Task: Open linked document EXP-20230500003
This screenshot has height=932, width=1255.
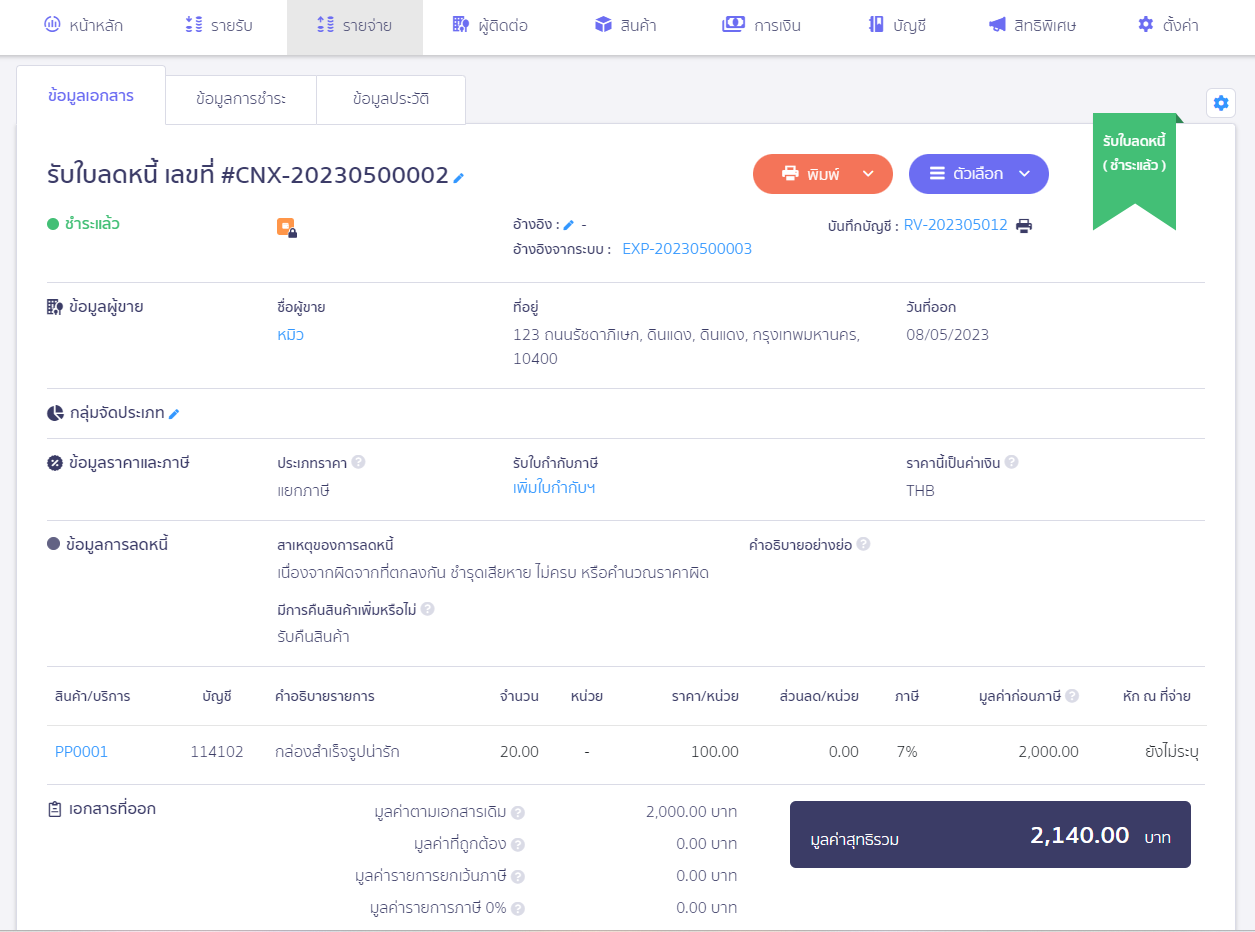Action: click(x=687, y=249)
